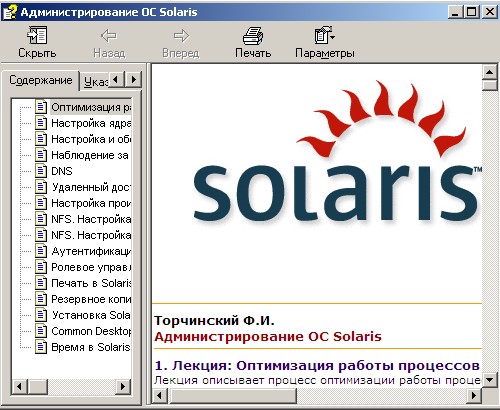Open the Параметры options icon
The image size is (500, 410).
324,35
